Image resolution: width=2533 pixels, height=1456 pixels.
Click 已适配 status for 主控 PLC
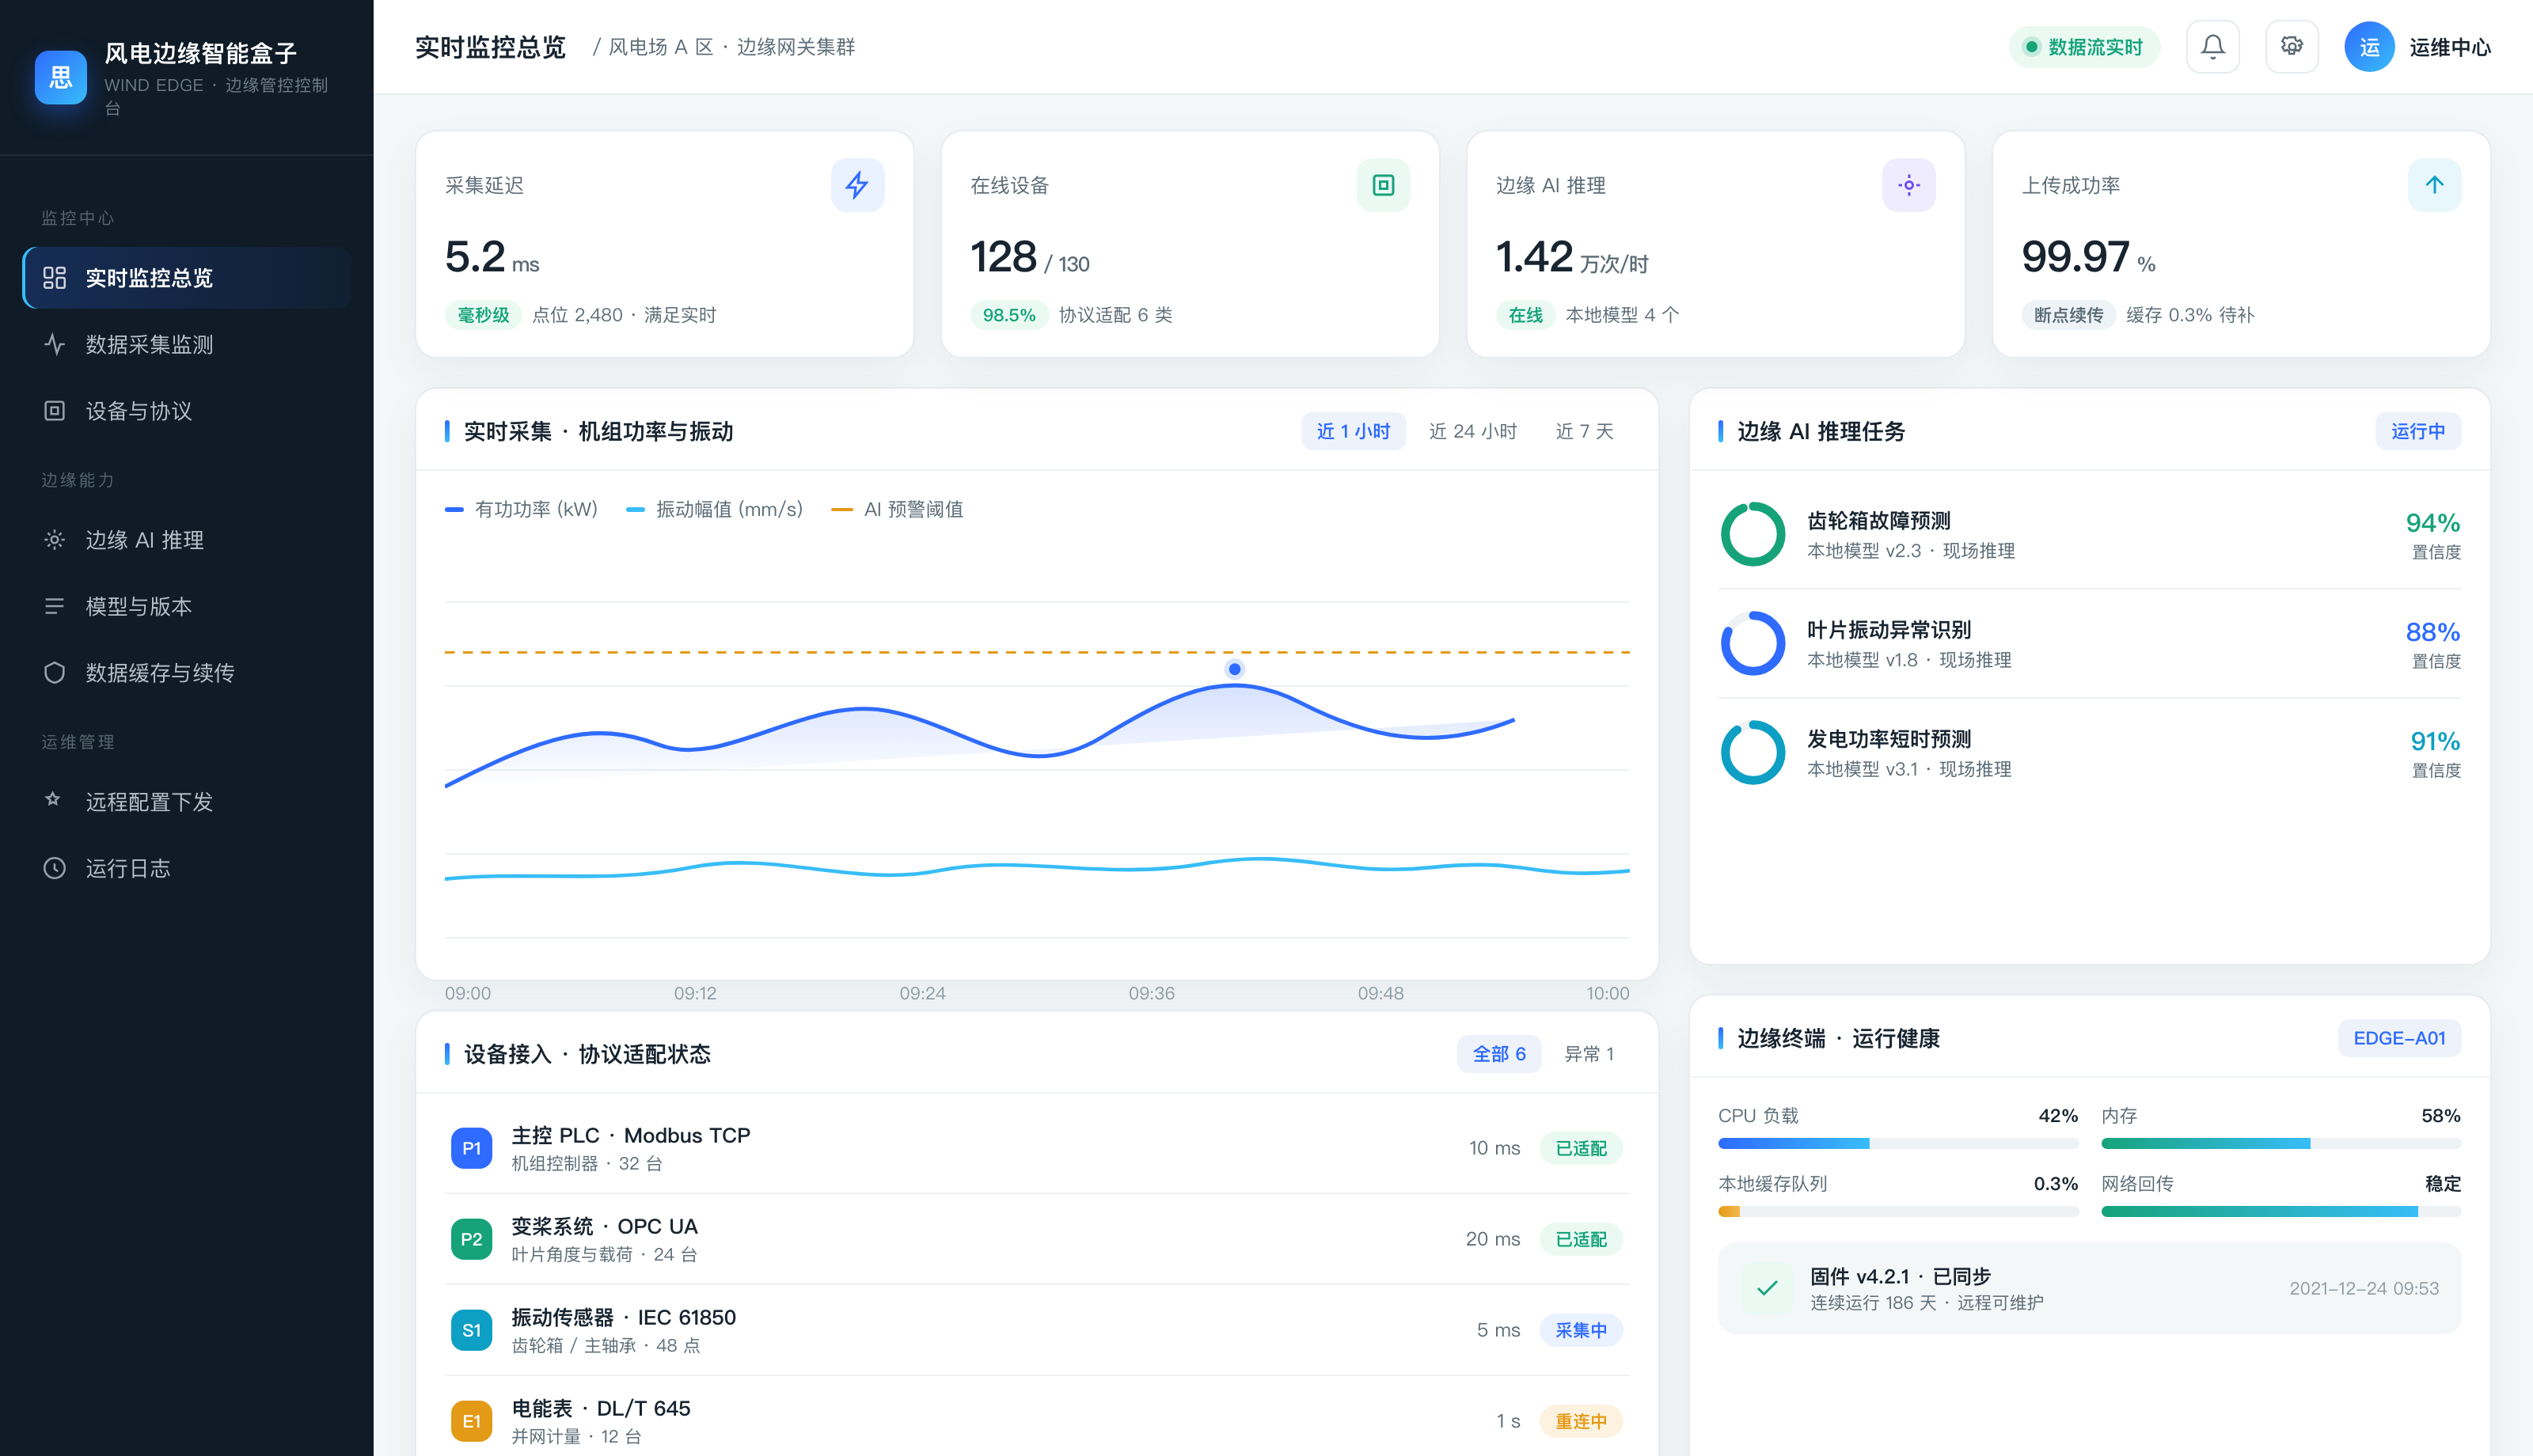tap(1581, 1148)
